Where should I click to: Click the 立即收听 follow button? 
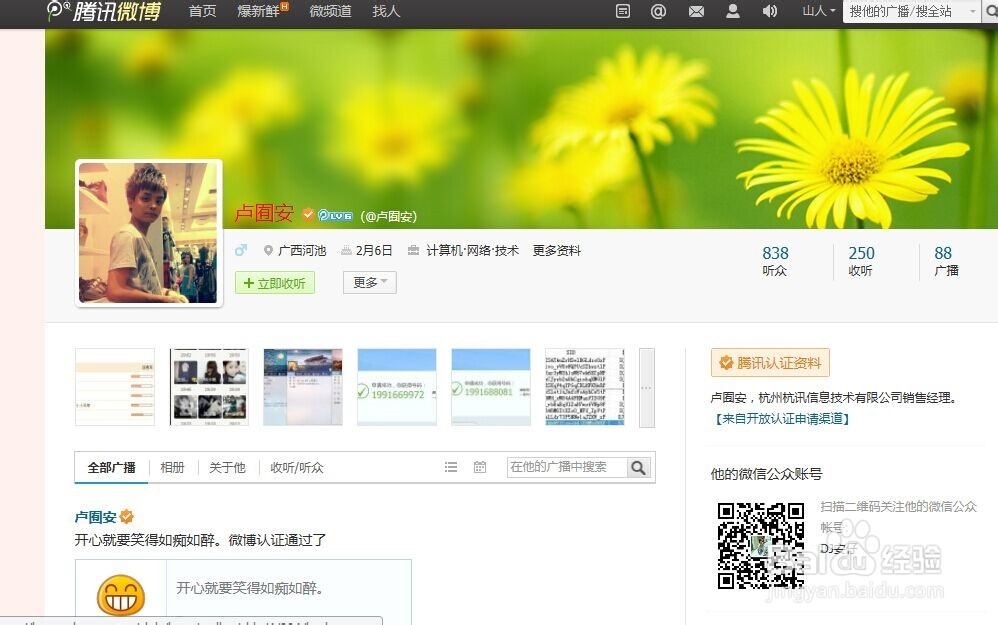pos(274,282)
